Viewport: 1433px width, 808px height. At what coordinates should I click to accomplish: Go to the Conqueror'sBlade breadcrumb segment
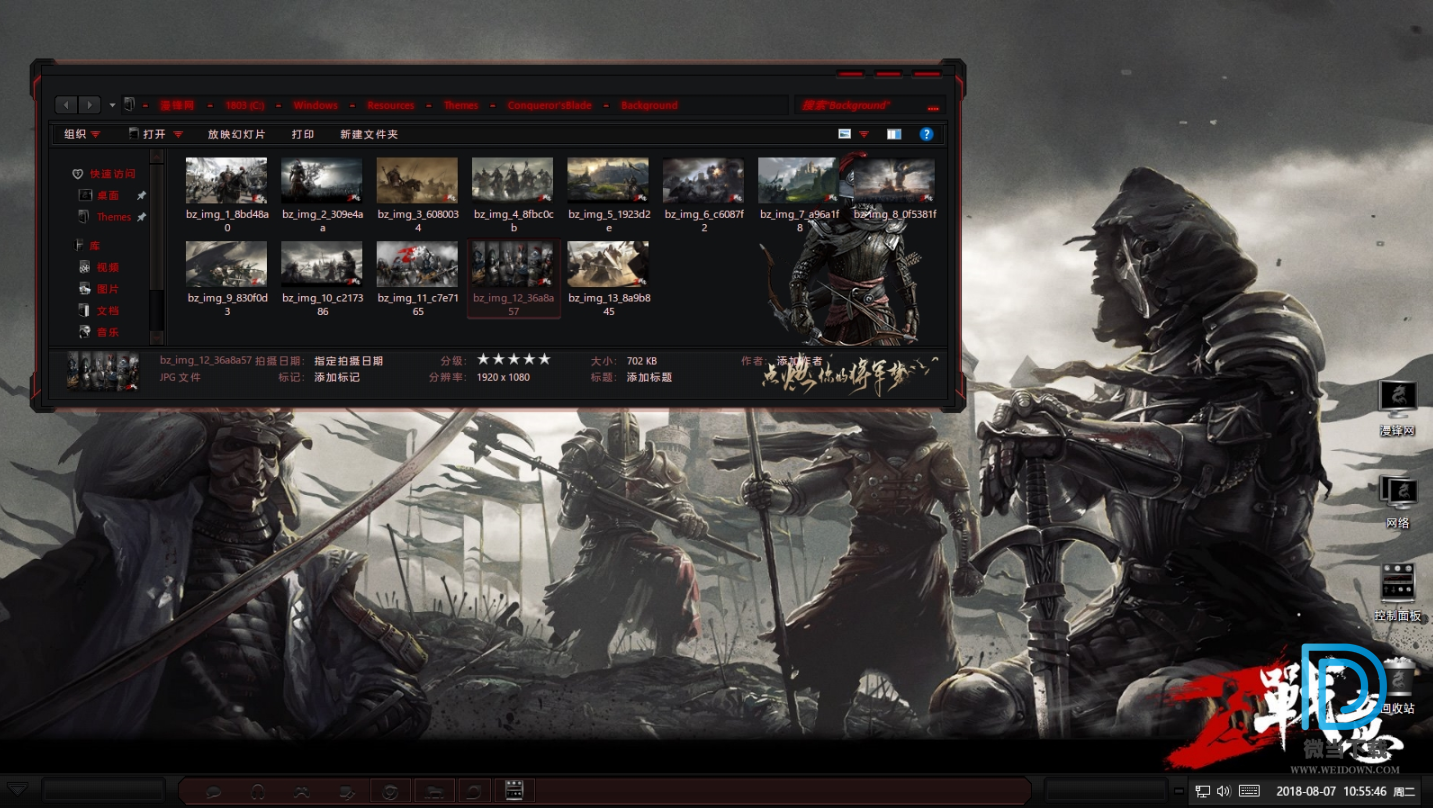point(549,105)
